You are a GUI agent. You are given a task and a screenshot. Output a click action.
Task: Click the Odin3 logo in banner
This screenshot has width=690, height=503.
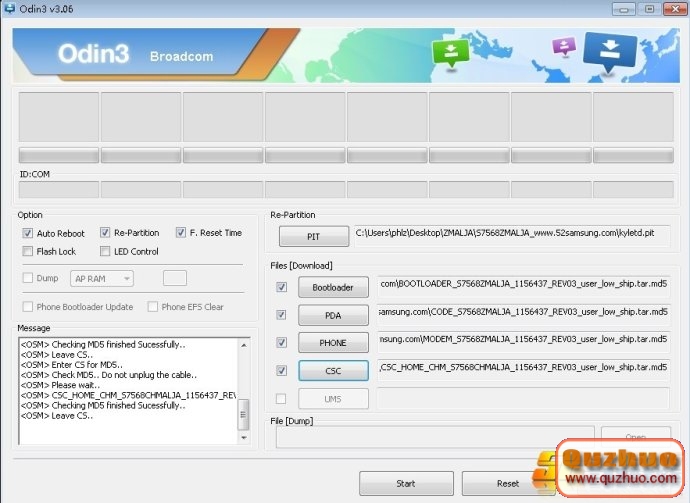click(94, 54)
